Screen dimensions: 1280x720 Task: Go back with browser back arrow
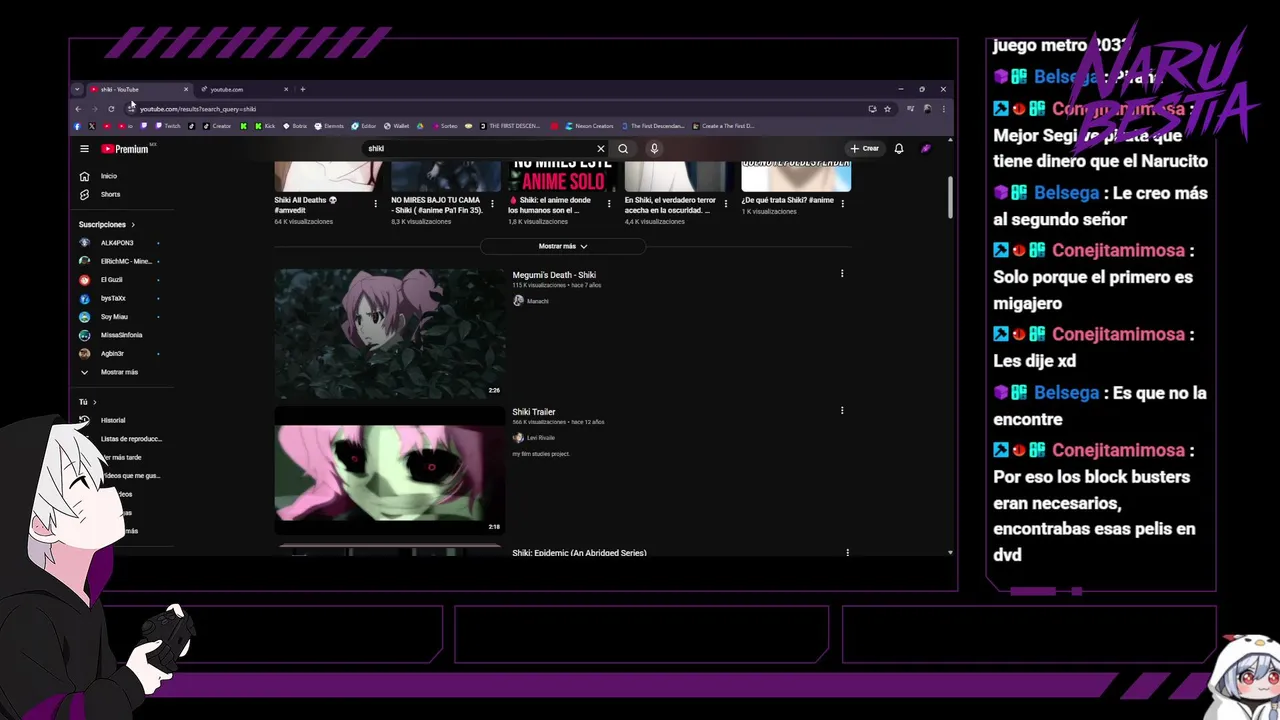pos(78,109)
